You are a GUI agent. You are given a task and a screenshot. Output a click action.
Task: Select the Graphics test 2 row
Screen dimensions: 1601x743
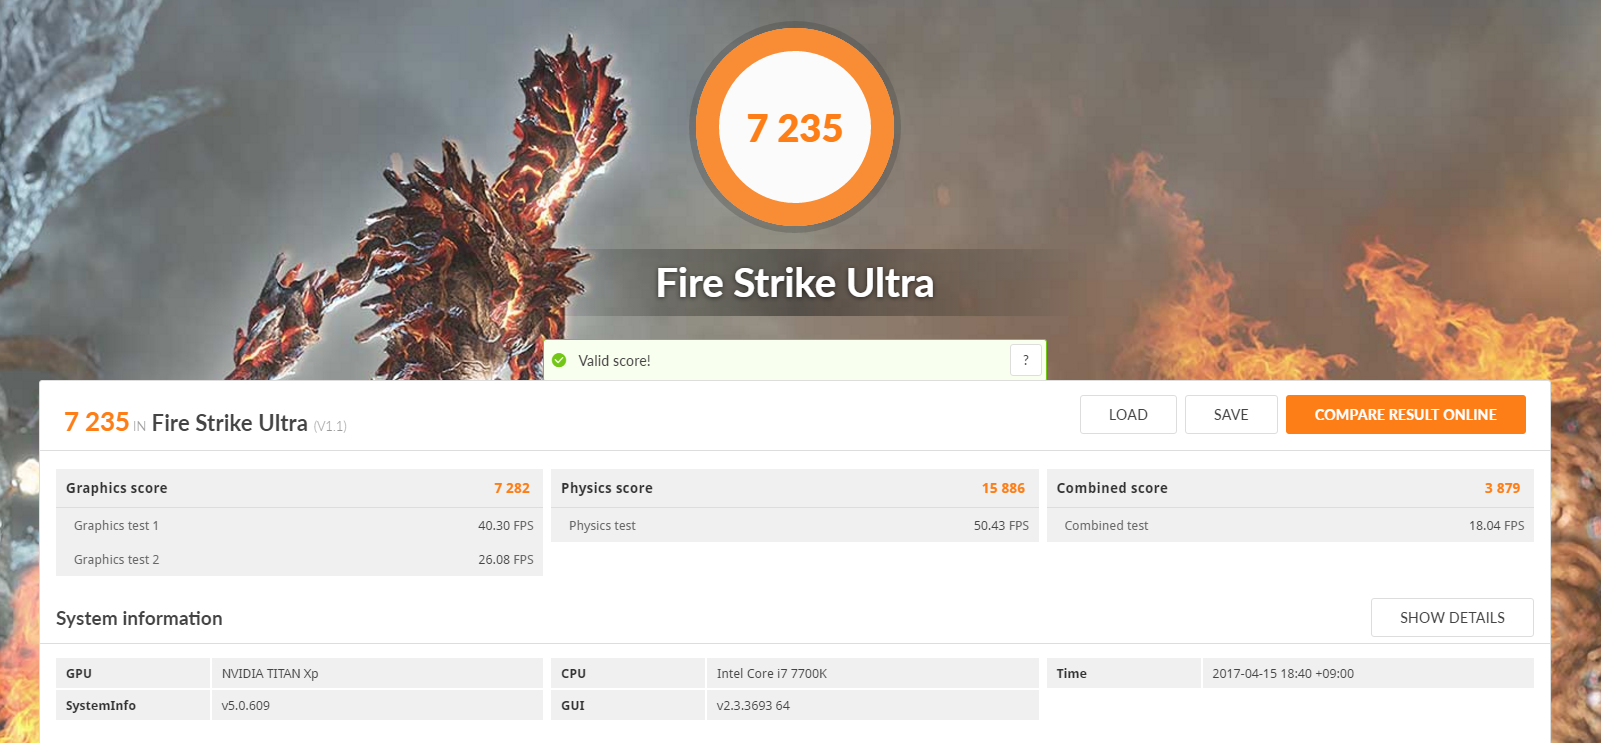(x=299, y=559)
